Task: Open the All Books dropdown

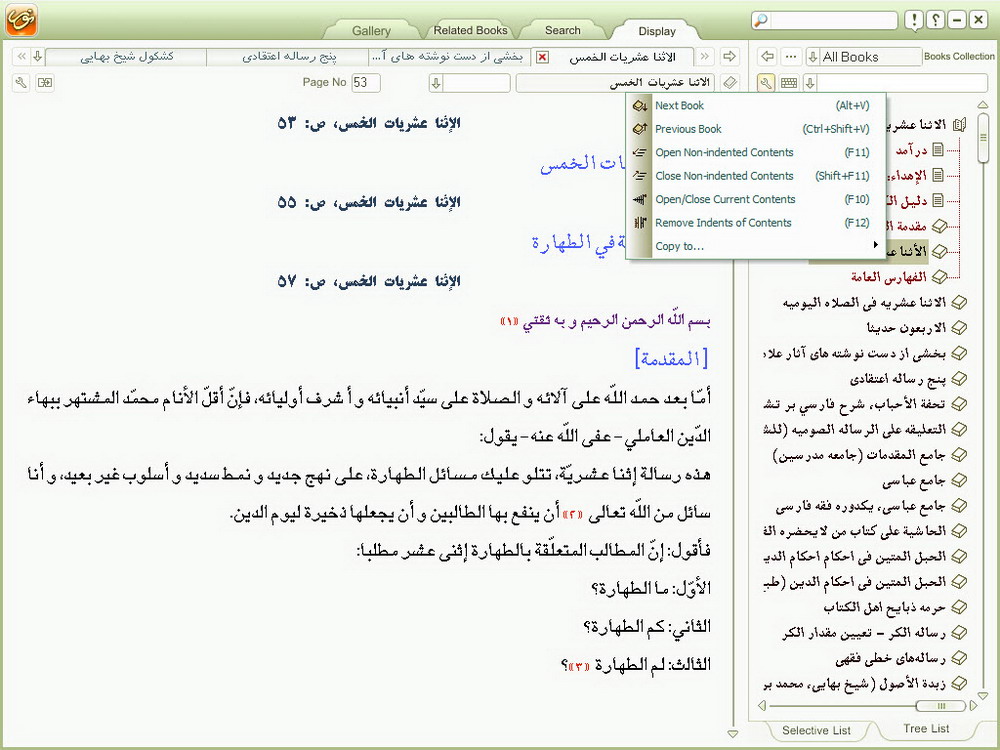Action: click(x=812, y=57)
